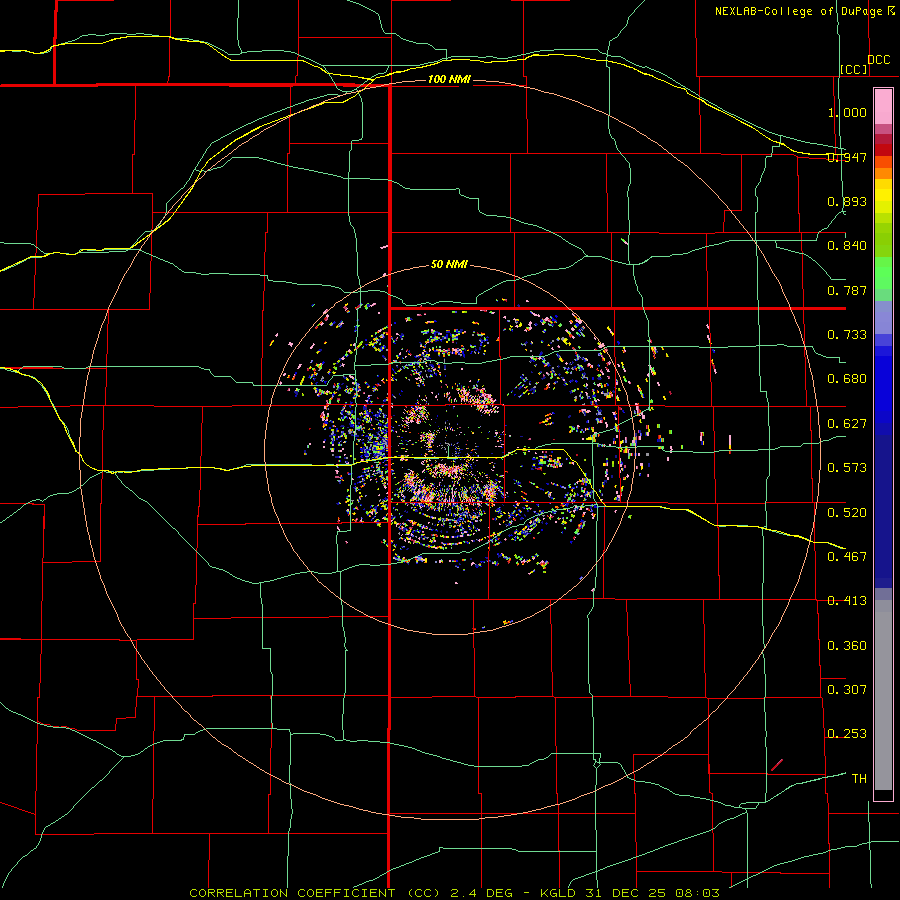Click the 0.360 scale value

(x=847, y=646)
